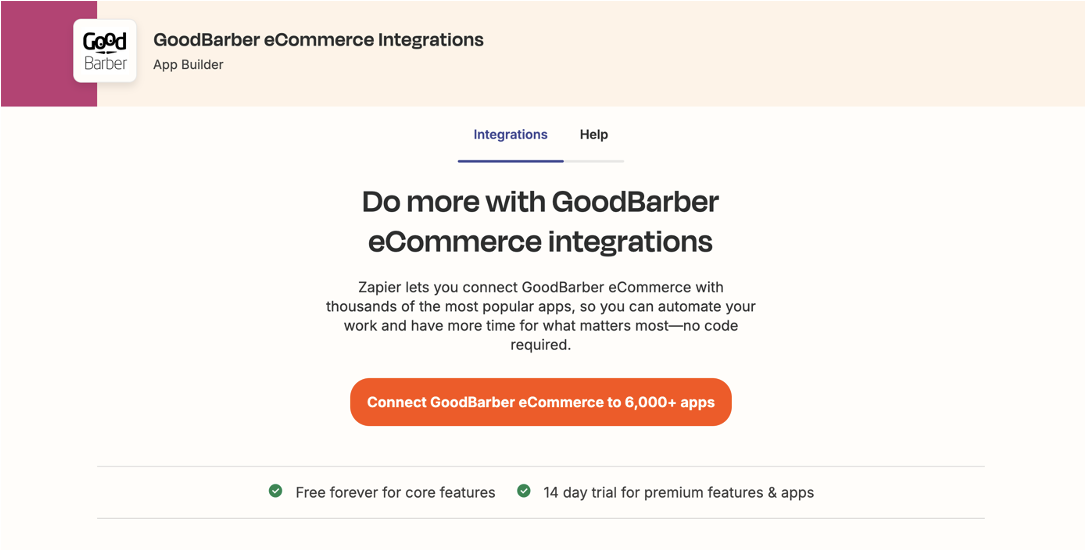Click the word Barber inside the logo
This screenshot has height=550, width=1088.
tap(105, 64)
